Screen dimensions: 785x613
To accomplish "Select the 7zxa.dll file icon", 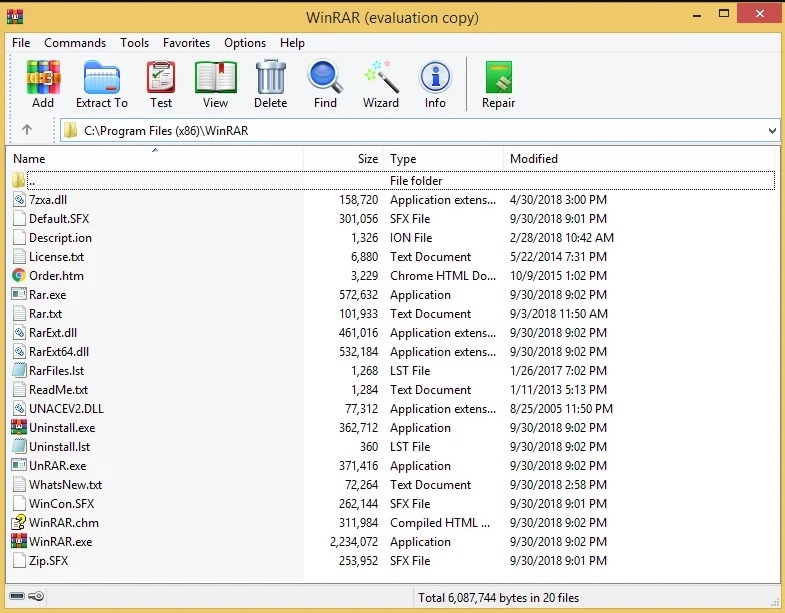I will coord(19,199).
